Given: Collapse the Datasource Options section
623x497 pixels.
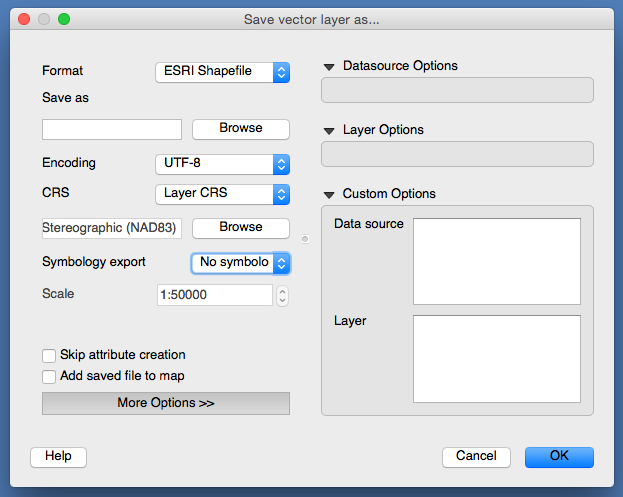Looking at the screenshot, I should (x=329, y=67).
